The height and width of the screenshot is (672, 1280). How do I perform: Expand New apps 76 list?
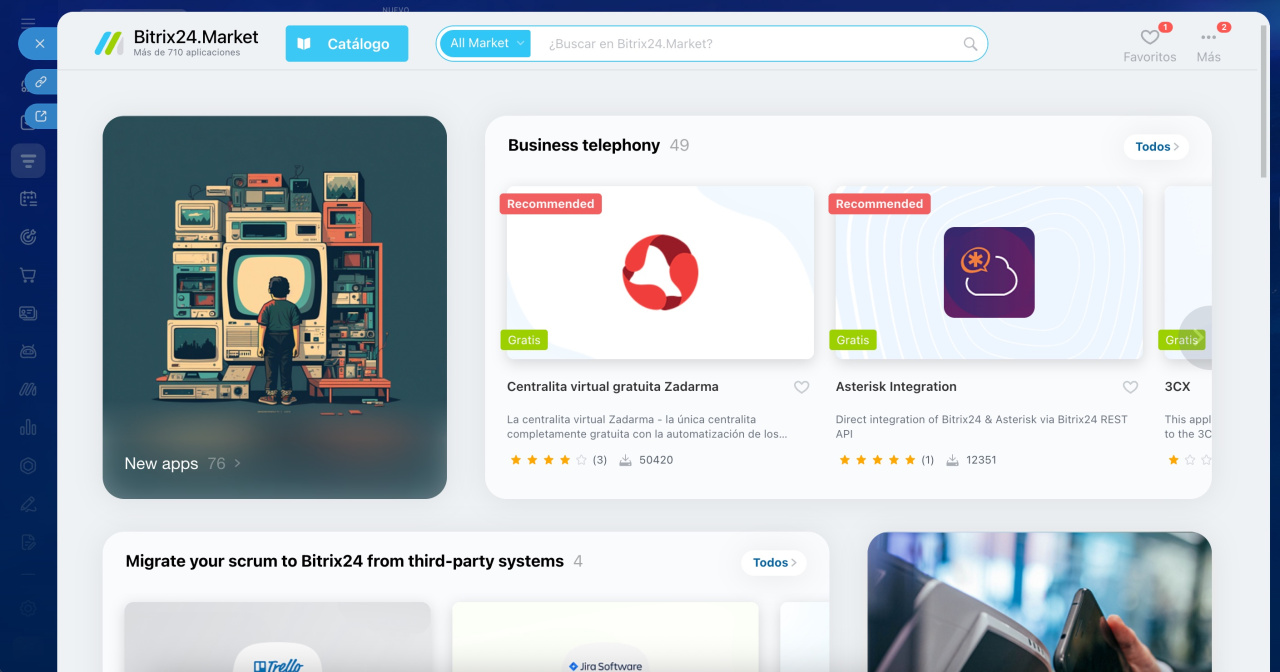click(182, 464)
